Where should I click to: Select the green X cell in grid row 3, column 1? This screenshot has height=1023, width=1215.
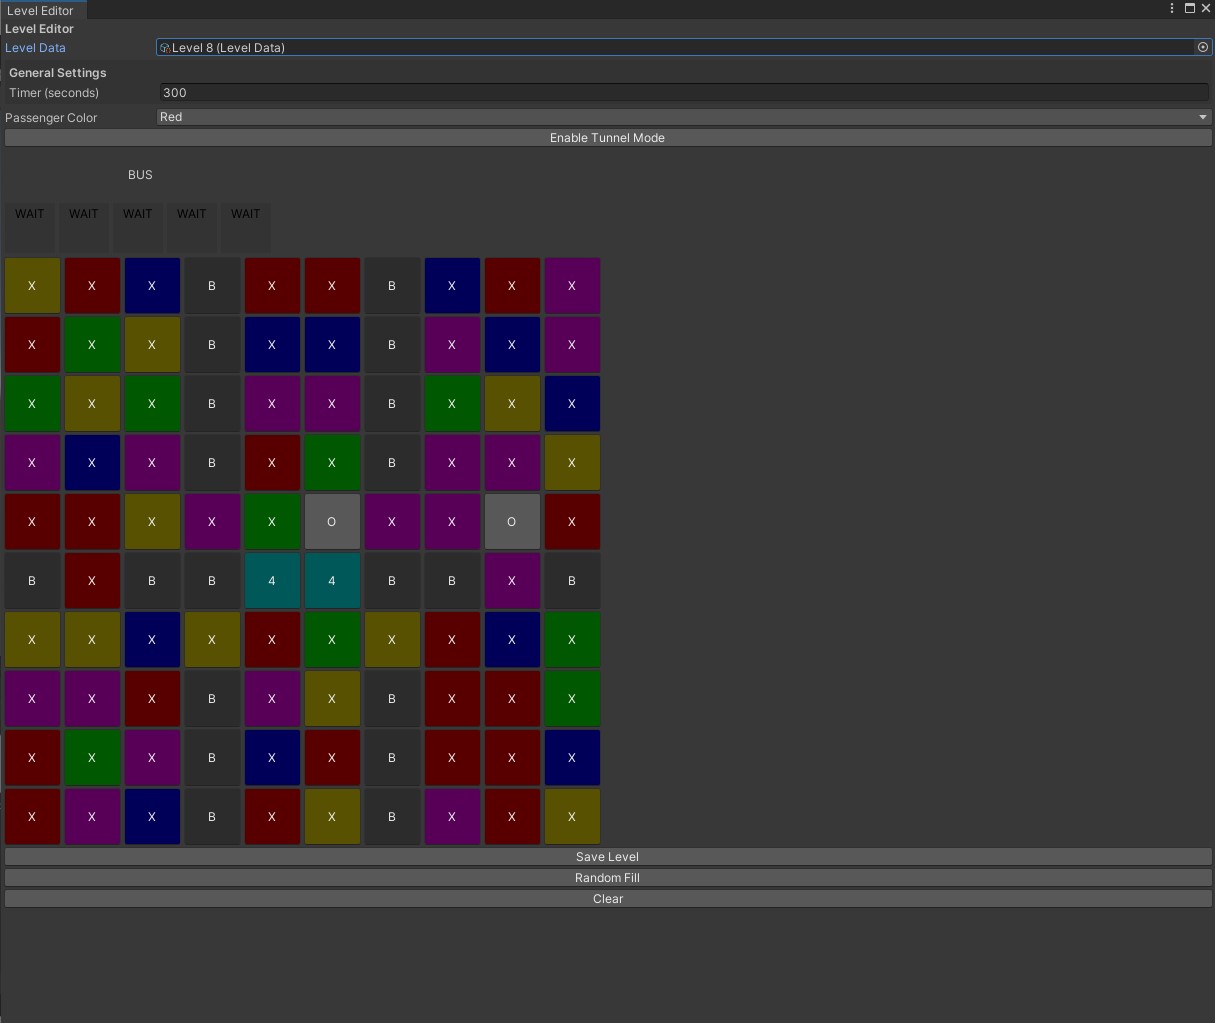(32, 404)
